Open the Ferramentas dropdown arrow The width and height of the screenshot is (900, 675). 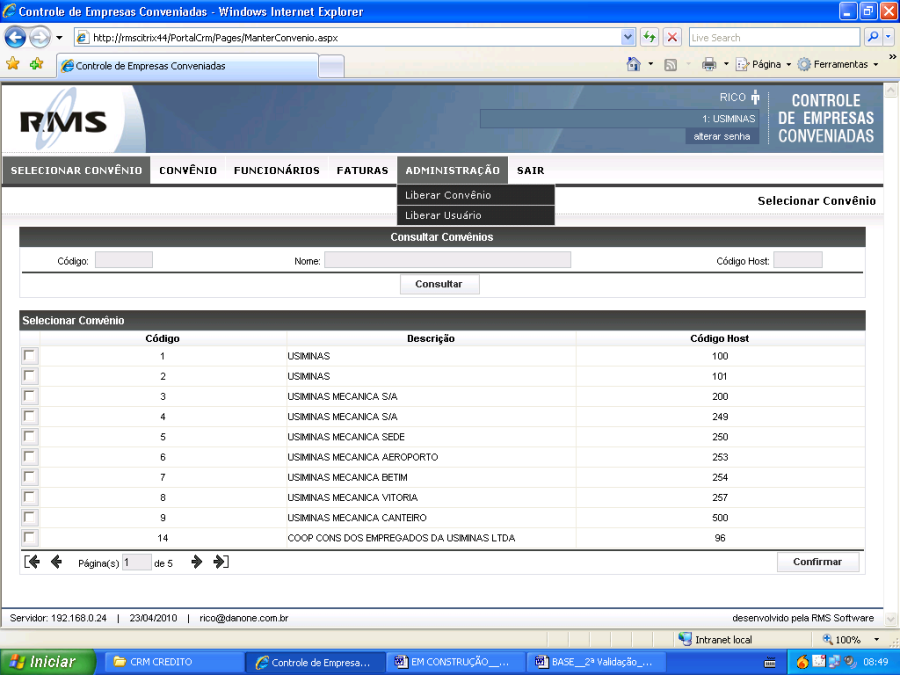876,64
